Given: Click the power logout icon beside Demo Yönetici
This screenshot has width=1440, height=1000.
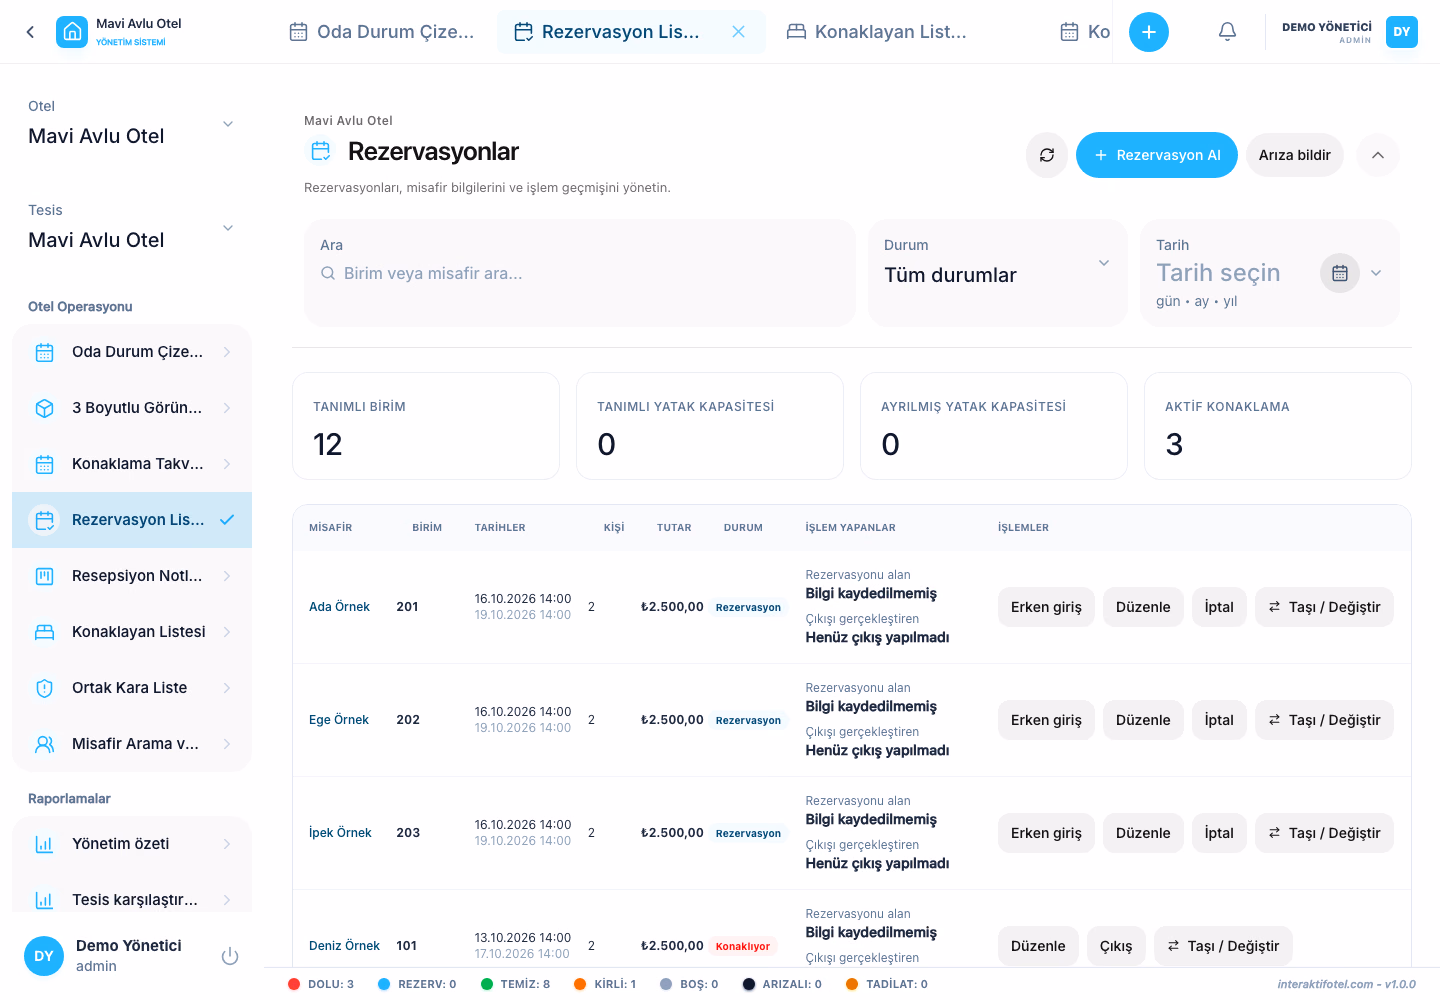Looking at the screenshot, I should (x=230, y=956).
